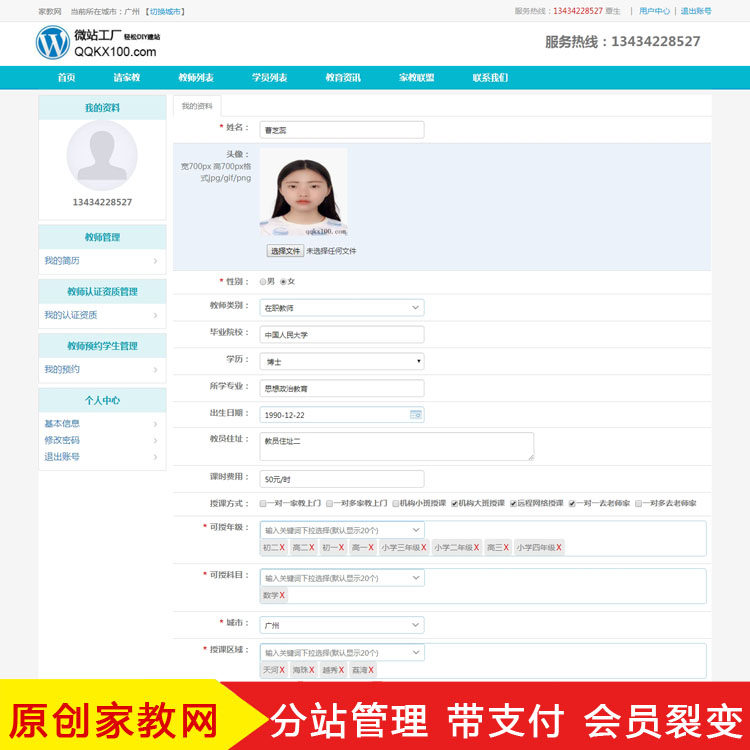Remove the 初二 grade tag

[x=282, y=548]
